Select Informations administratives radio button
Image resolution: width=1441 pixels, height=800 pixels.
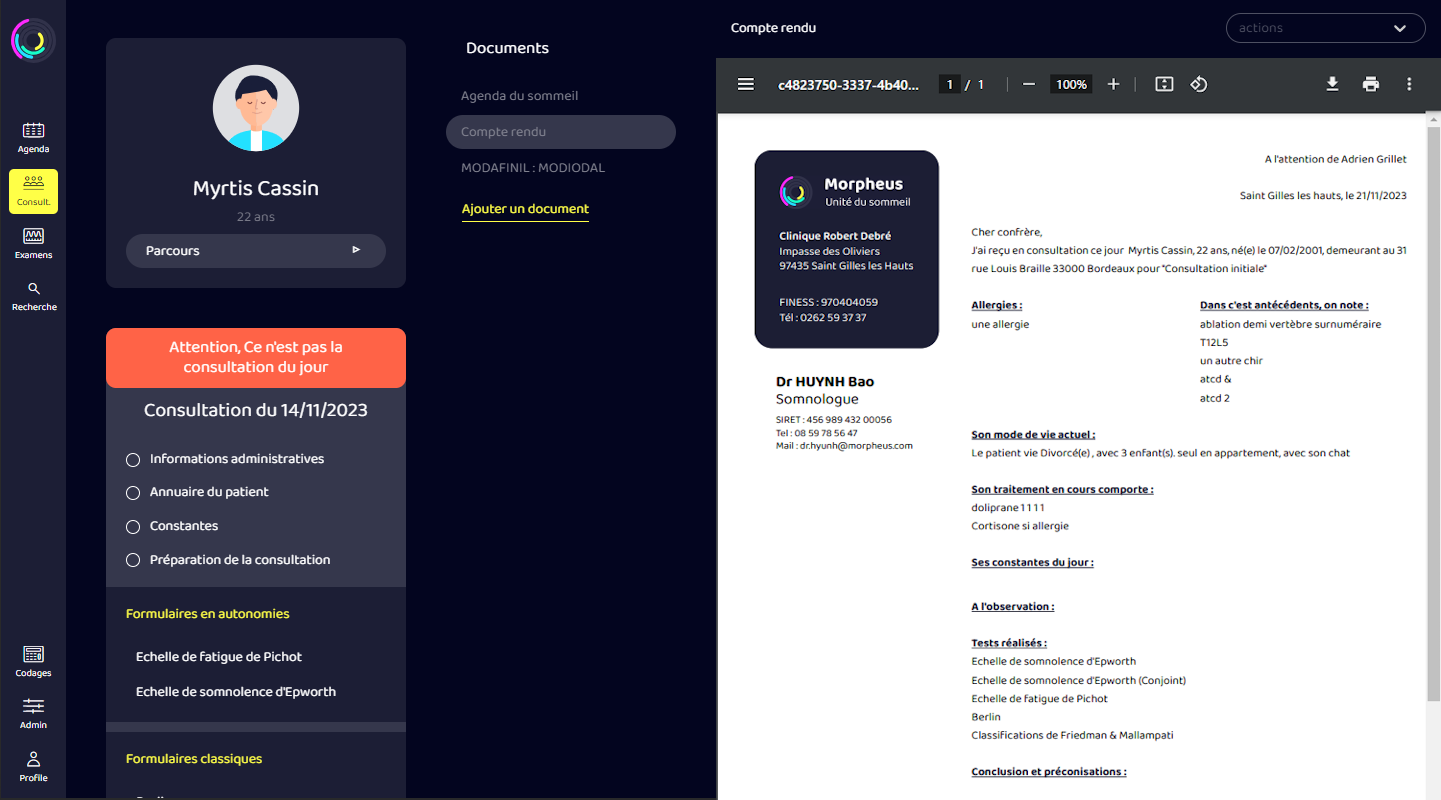coord(133,460)
